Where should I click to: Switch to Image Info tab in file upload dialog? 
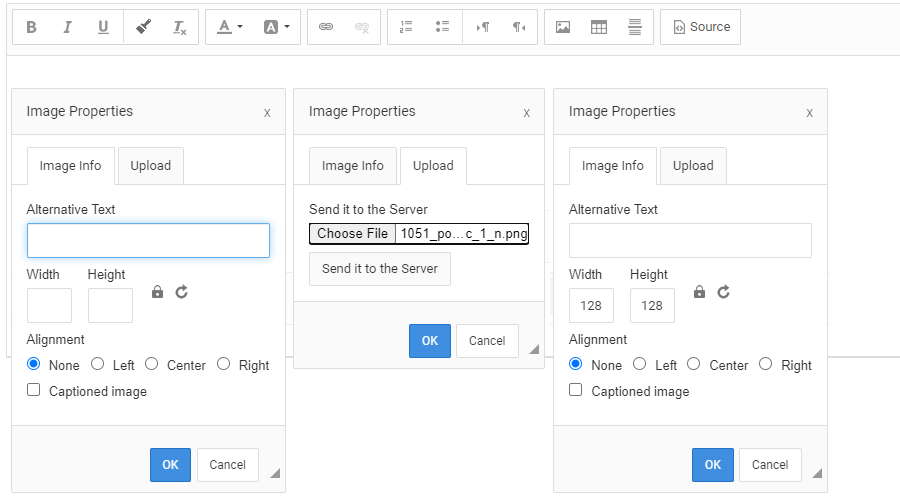[352, 166]
